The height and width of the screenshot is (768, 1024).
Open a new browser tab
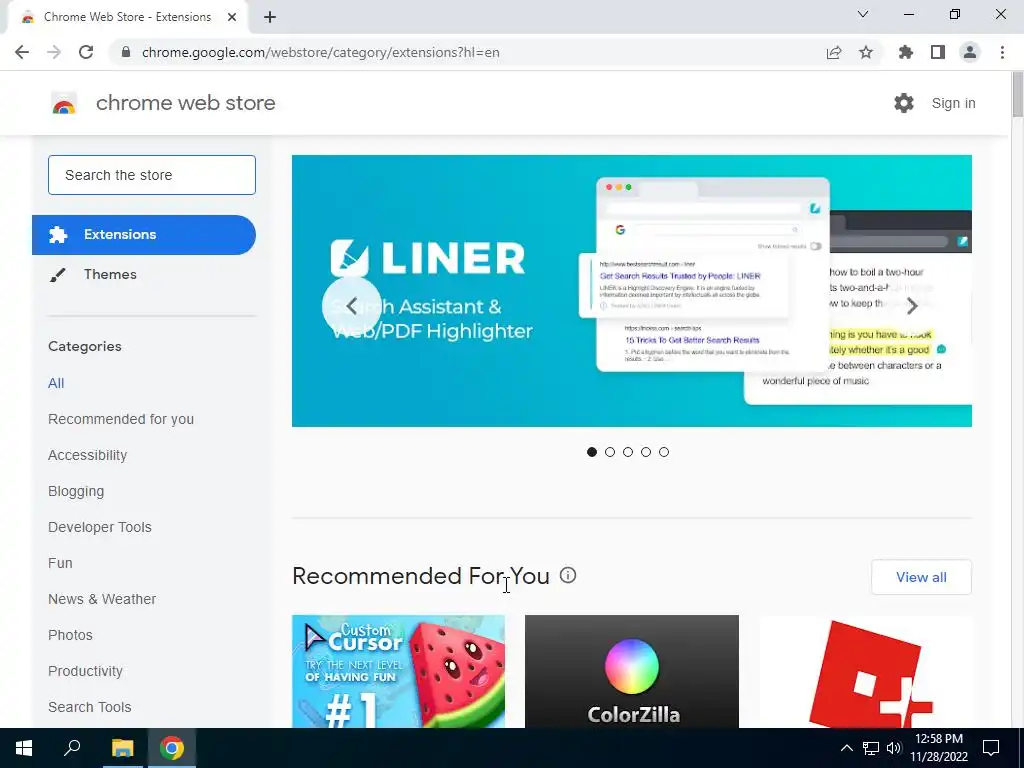pos(270,17)
